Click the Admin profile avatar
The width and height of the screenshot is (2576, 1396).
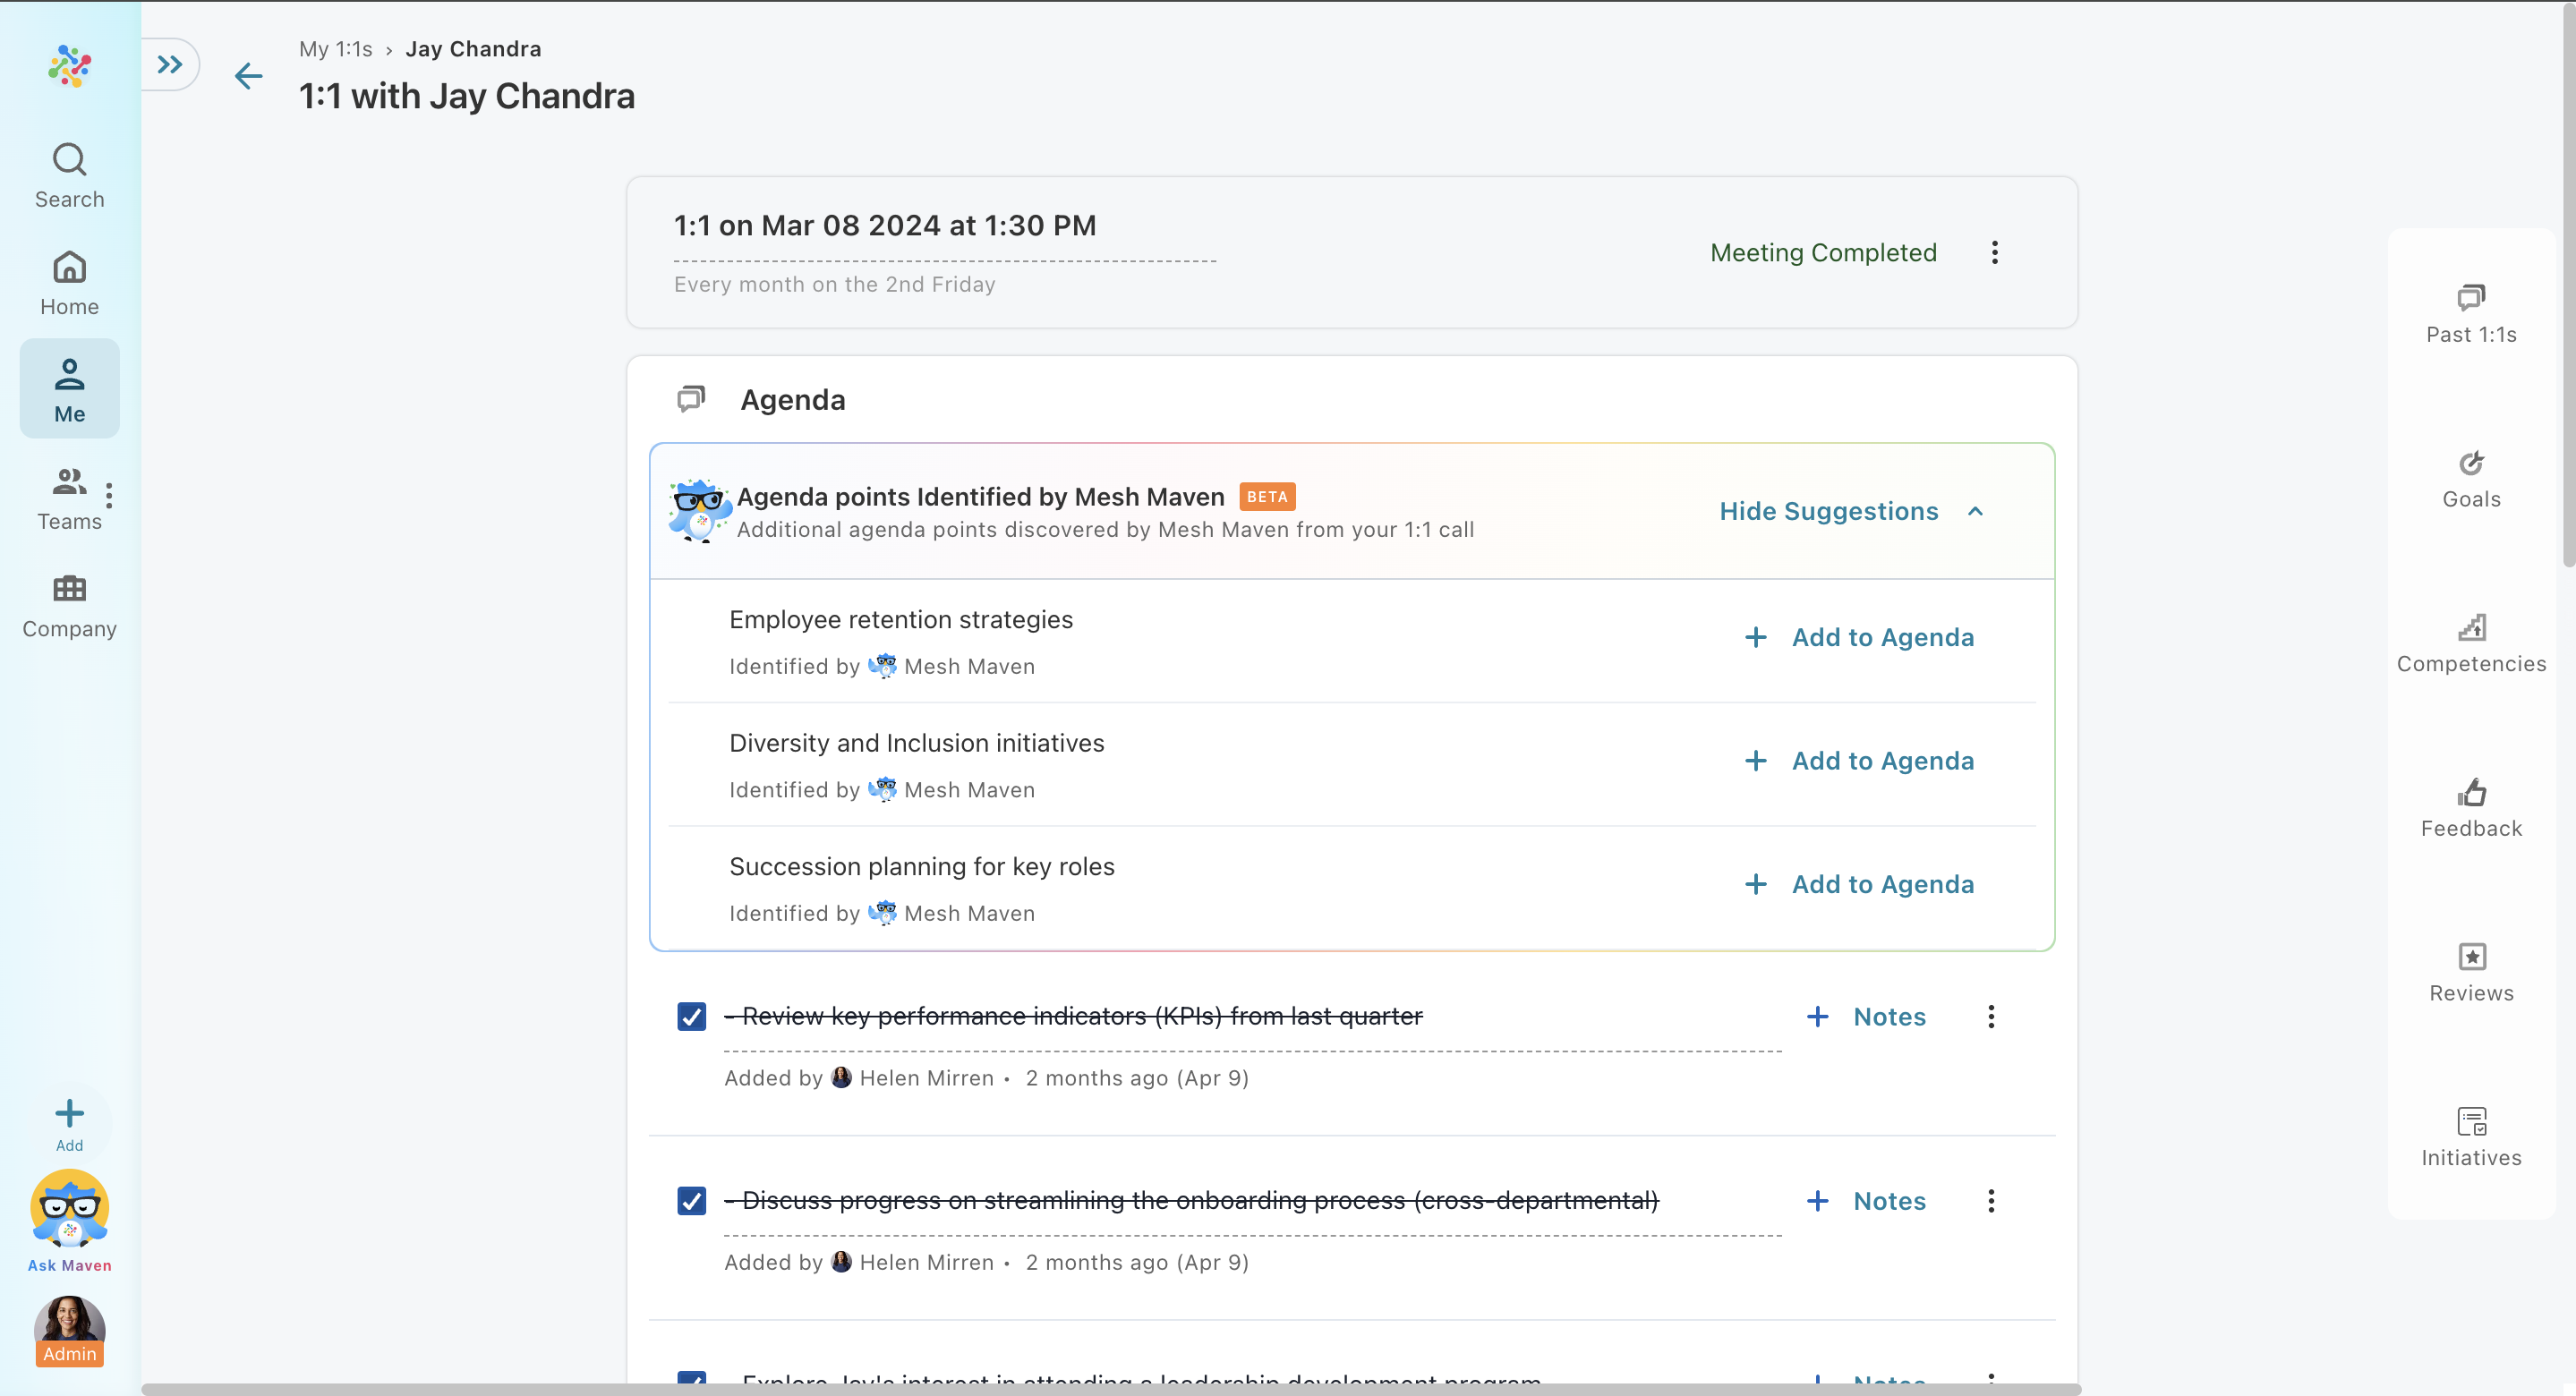[68, 1328]
